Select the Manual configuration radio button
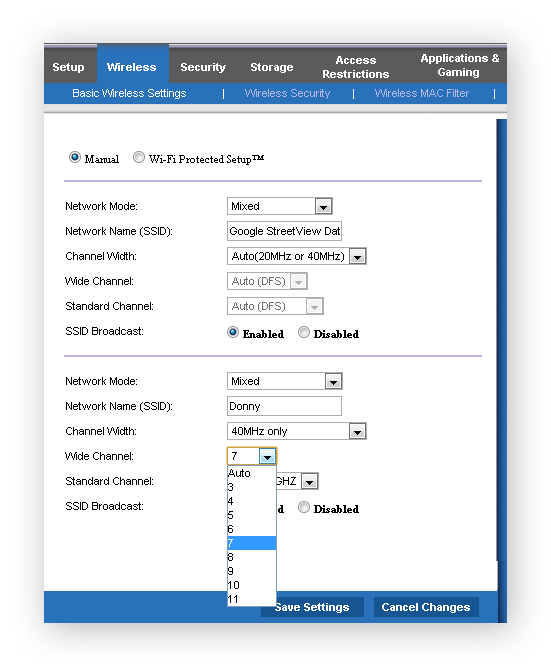 75,157
